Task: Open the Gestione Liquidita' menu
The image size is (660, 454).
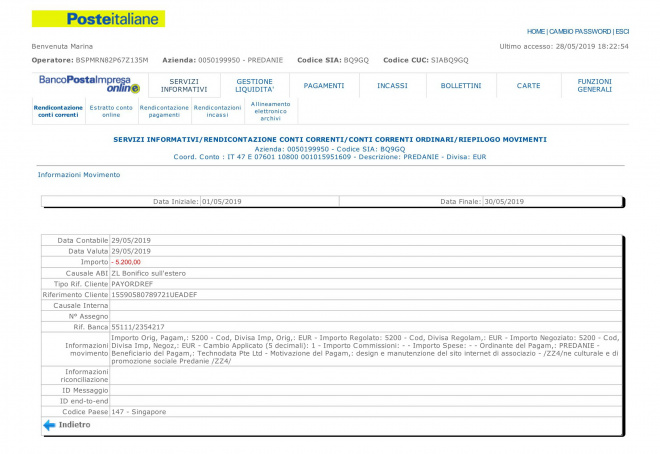Action: 254,85
